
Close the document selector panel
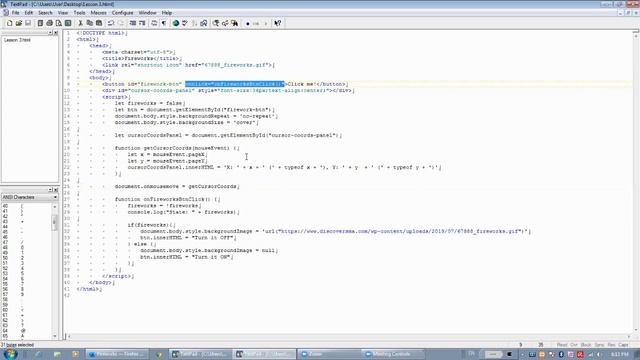click(56, 33)
